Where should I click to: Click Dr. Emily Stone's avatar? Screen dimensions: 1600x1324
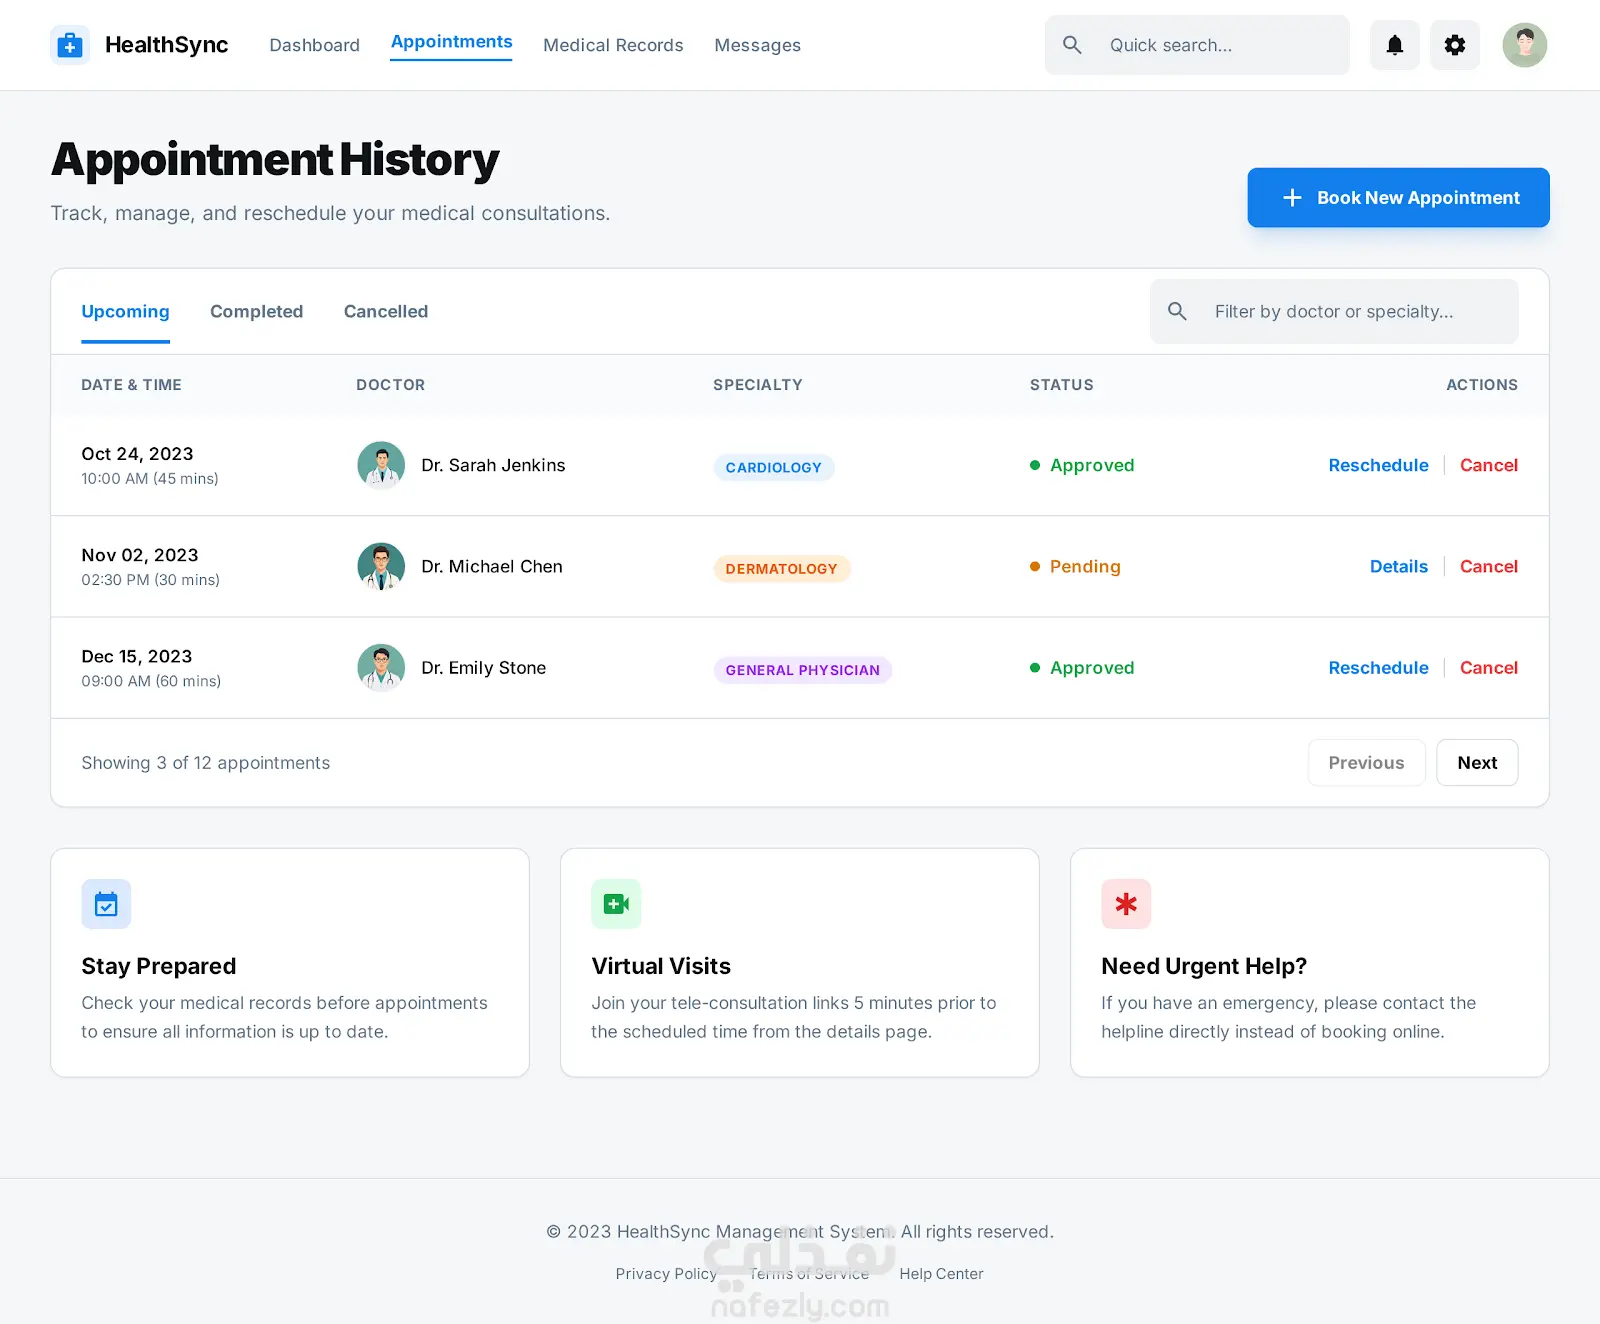point(381,668)
